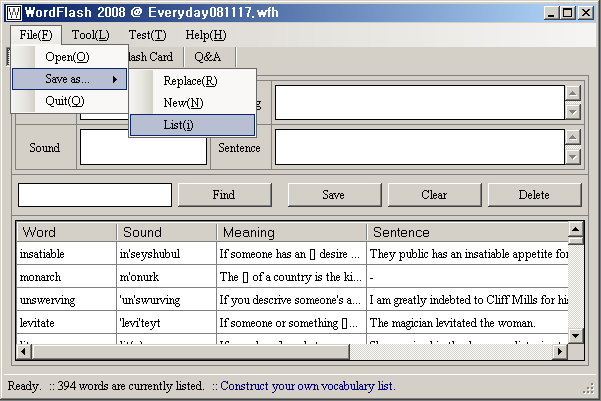Maximize the WordFlash 2008 window

click(567, 13)
